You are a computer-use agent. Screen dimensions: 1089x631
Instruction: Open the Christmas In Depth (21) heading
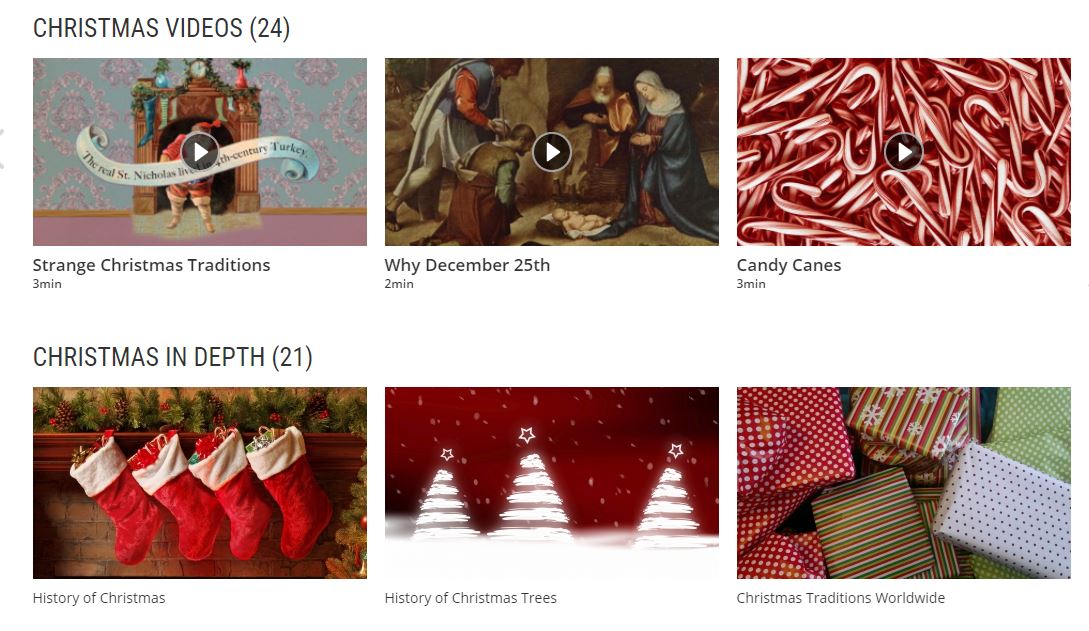click(173, 357)
